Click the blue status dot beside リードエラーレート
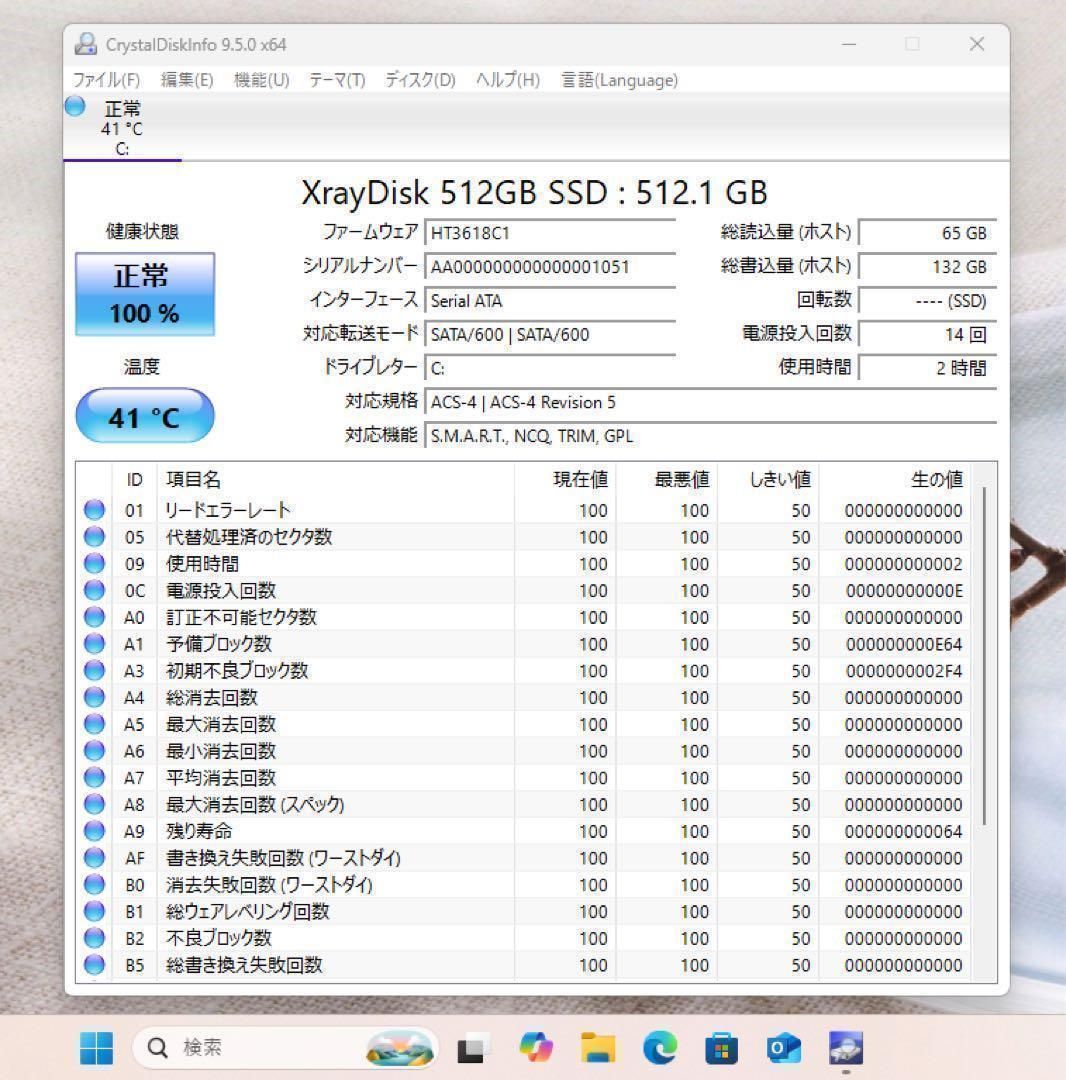Viewport: 1066px width, 1080px height. [94, 510]
